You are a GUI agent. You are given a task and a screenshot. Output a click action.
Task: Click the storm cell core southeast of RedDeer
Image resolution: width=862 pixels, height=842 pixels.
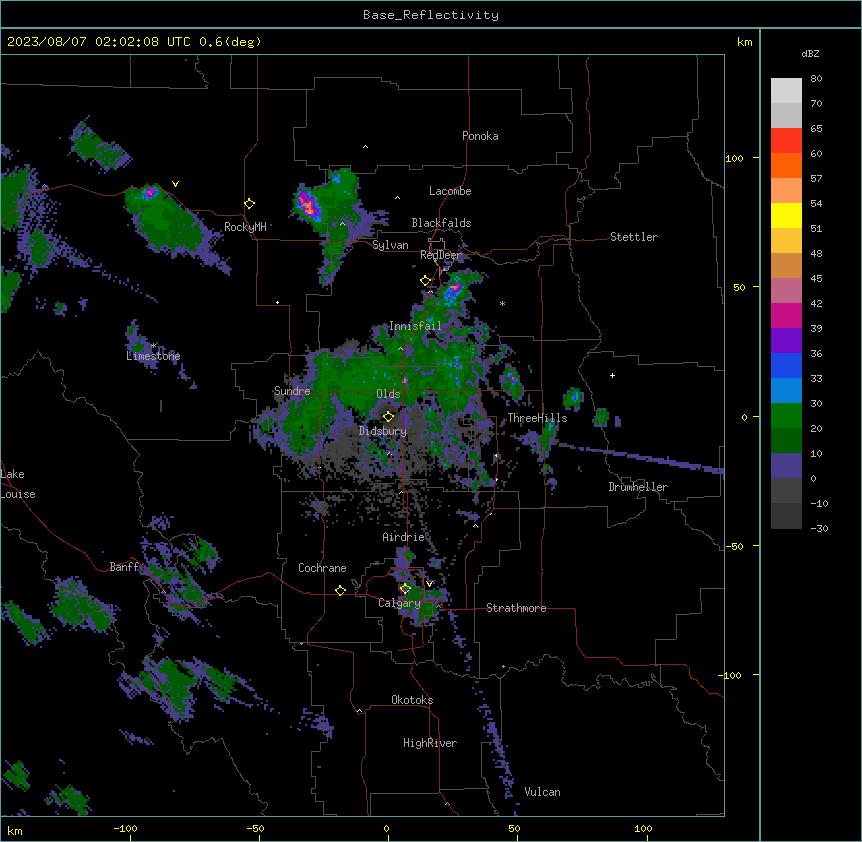(453, 290)
